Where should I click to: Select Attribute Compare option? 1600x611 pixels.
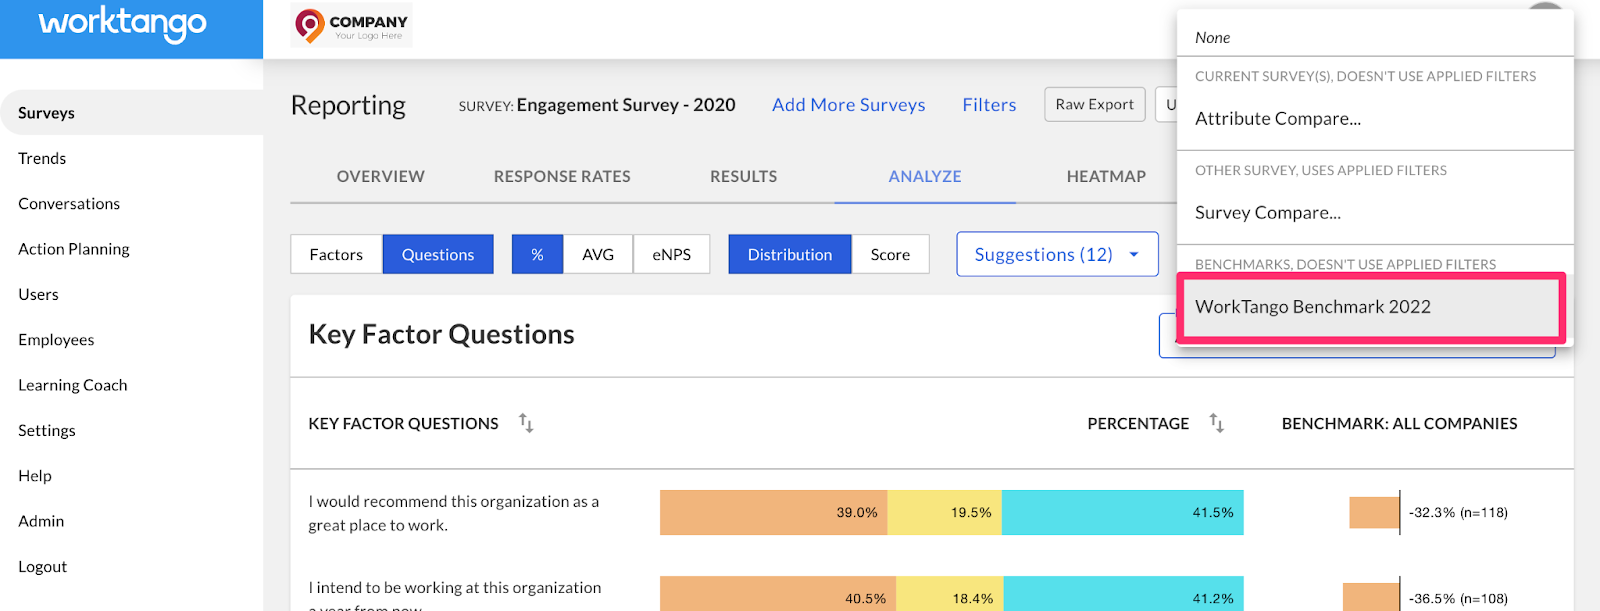(1375, 118)
